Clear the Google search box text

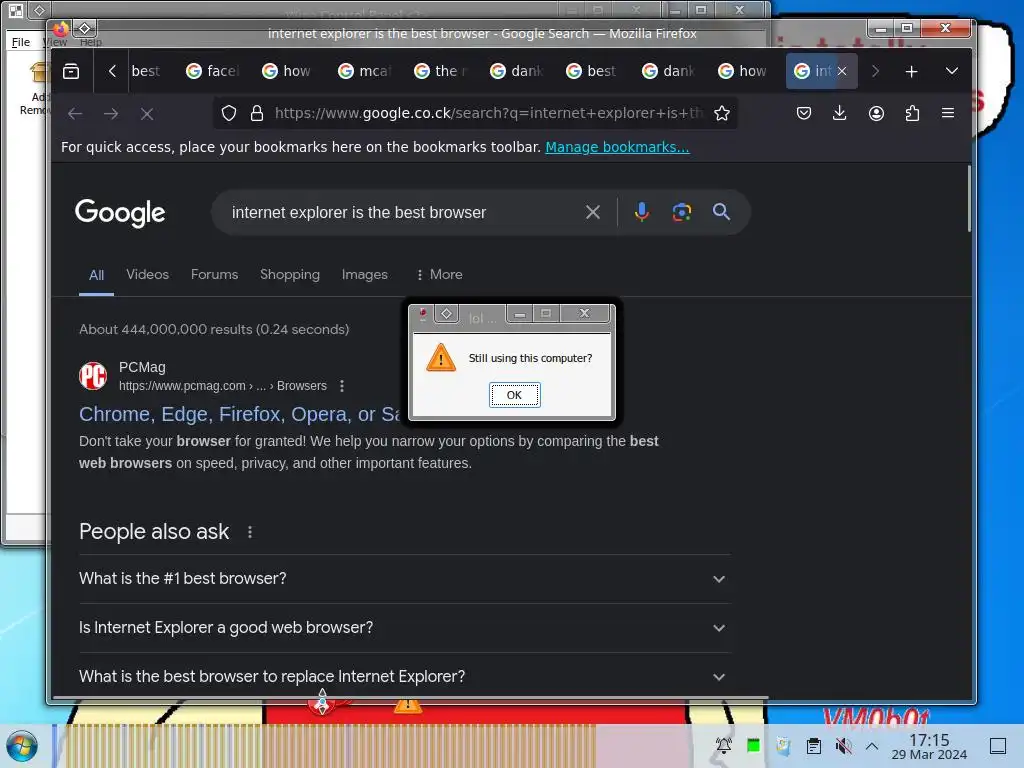click(x=592, y=212)
